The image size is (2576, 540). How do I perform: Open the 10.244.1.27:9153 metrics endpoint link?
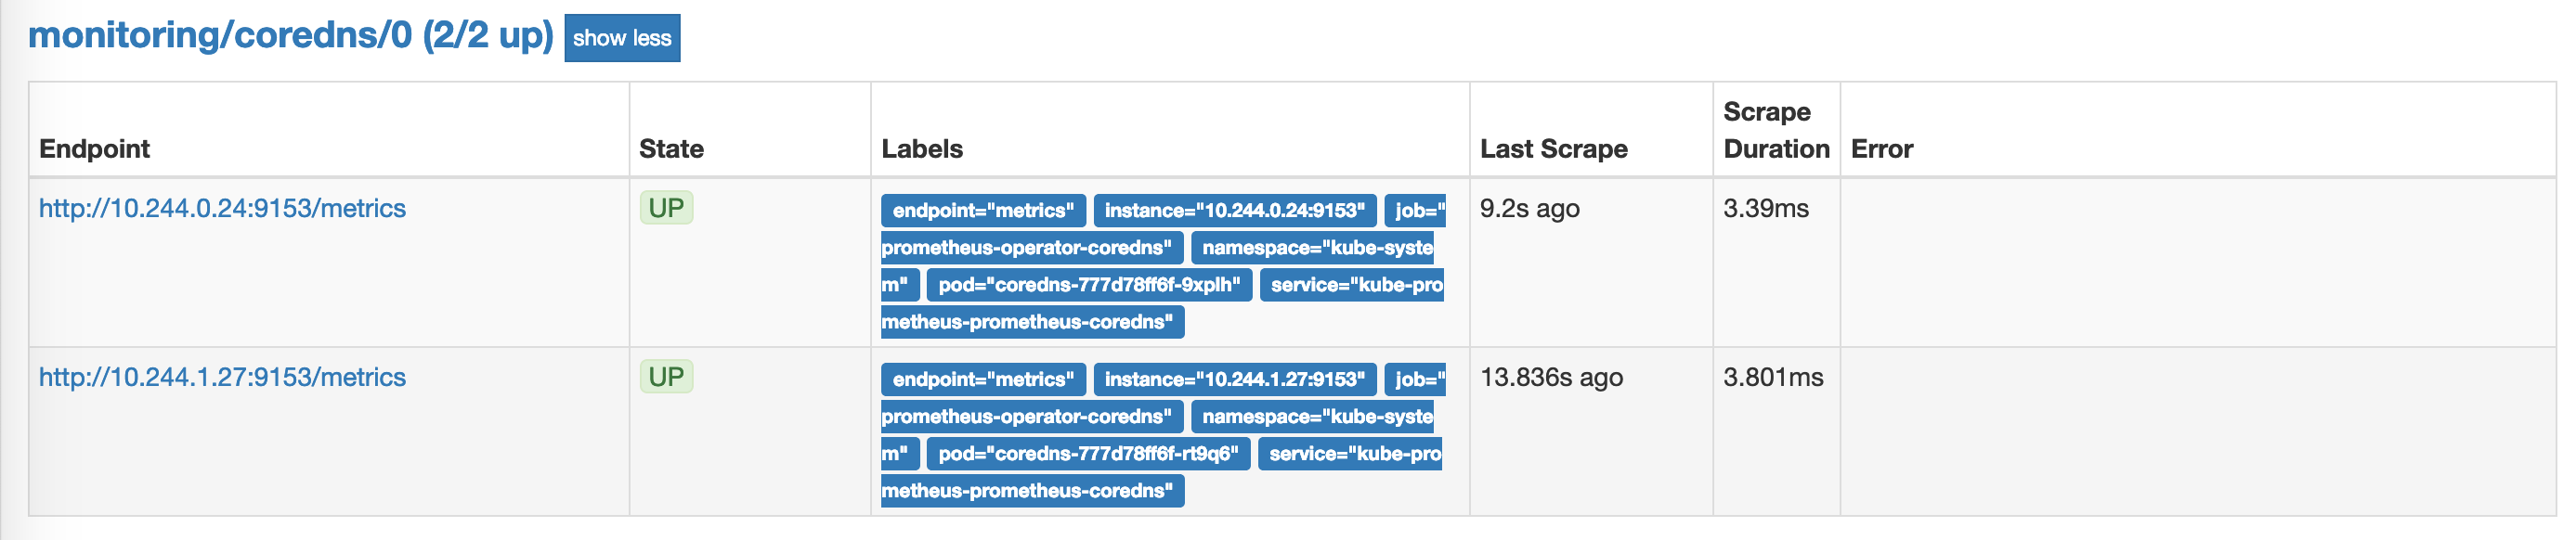pyautogui.click(x=222, y=377)
